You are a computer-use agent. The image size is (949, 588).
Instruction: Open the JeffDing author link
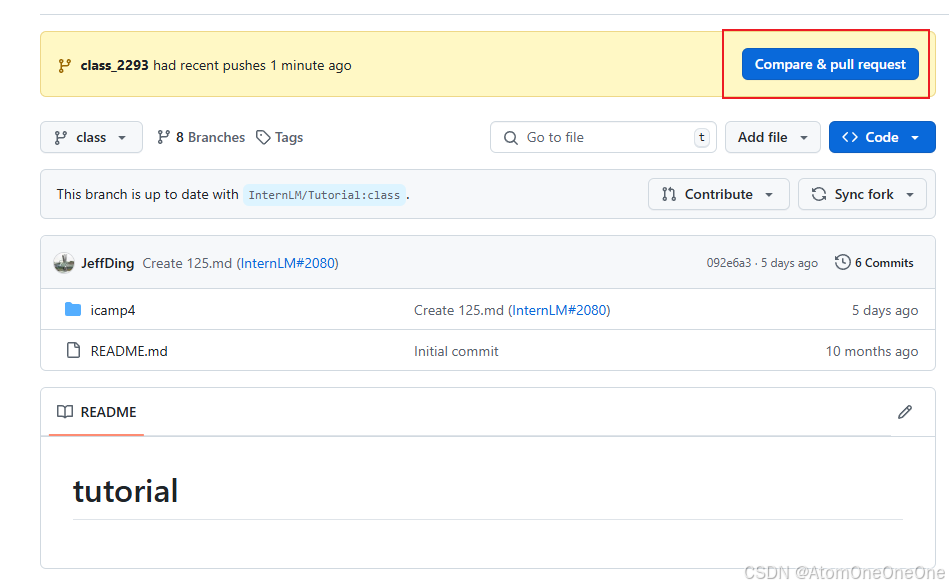(x=108, y=263)
